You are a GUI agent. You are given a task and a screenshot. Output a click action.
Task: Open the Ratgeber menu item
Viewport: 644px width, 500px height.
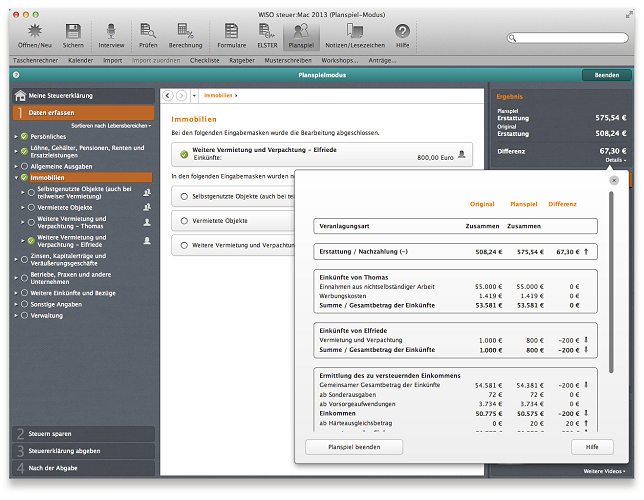(x=243, y=60)
